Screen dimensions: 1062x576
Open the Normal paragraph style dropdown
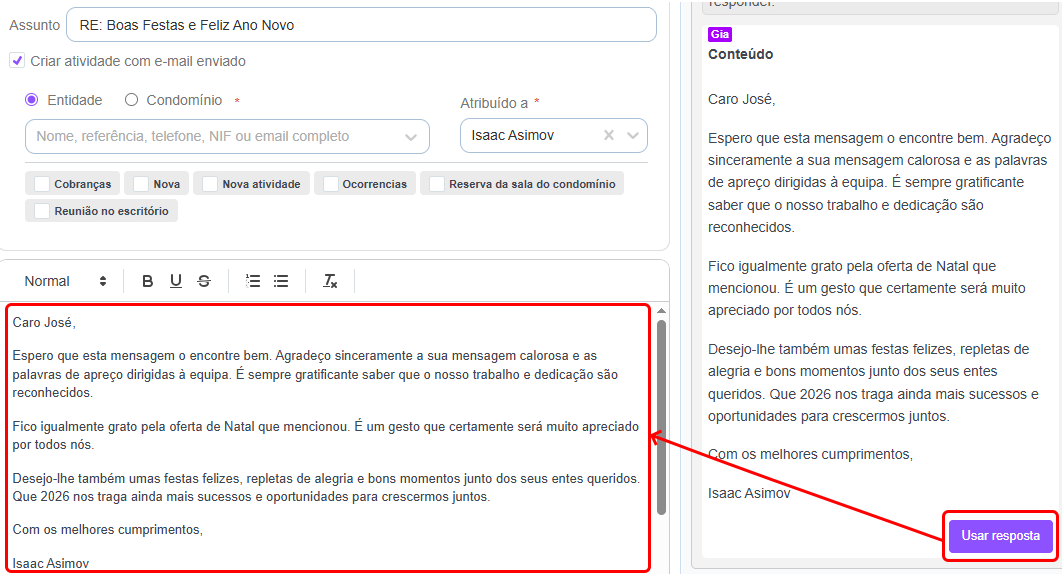pos(65,281)
